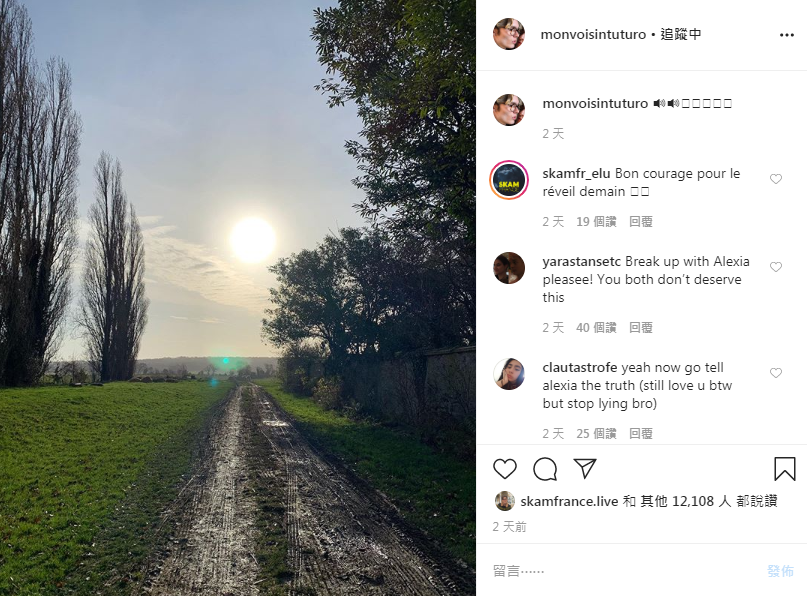This screenshot has width=807, height=596.
Task: Save the post with the bookmark icon
Action: click(784, 469)
